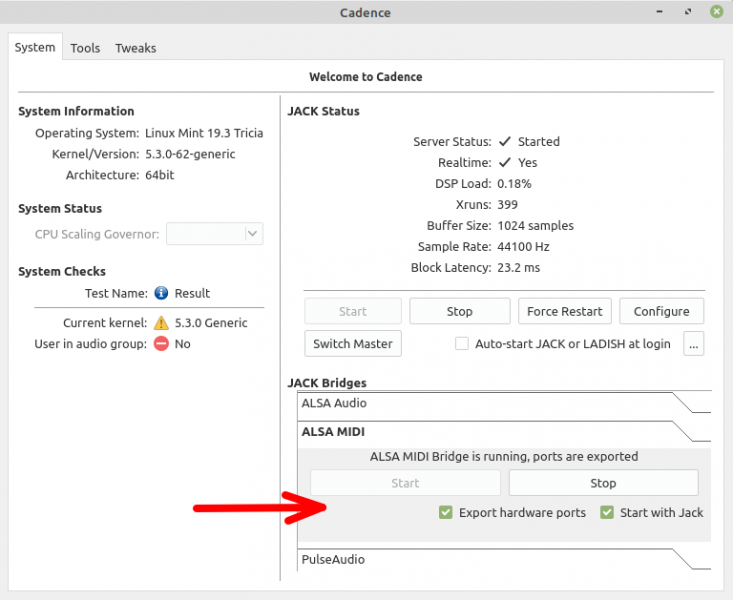Click the DSP Load value 0.18%
Viewport: 733px width, 600px height.
pos(514,184)
